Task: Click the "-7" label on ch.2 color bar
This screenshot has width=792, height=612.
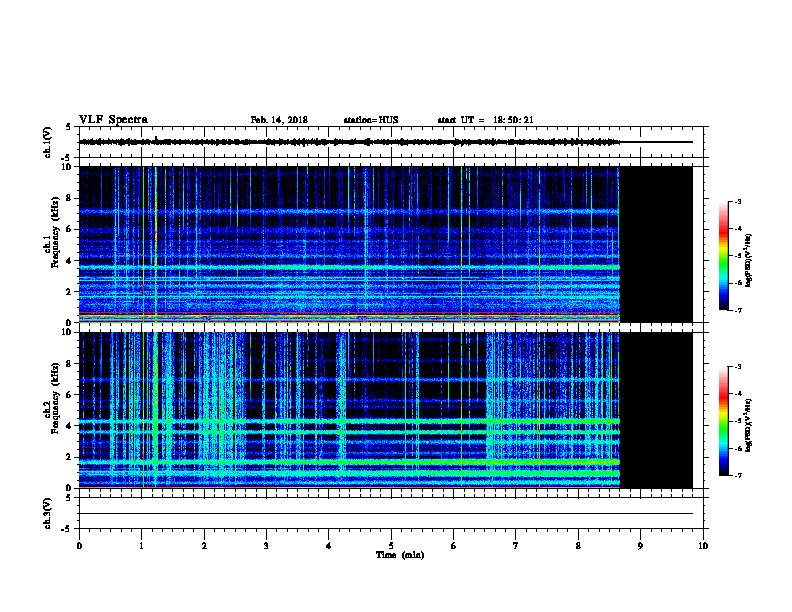Action: tap(737, 476)
